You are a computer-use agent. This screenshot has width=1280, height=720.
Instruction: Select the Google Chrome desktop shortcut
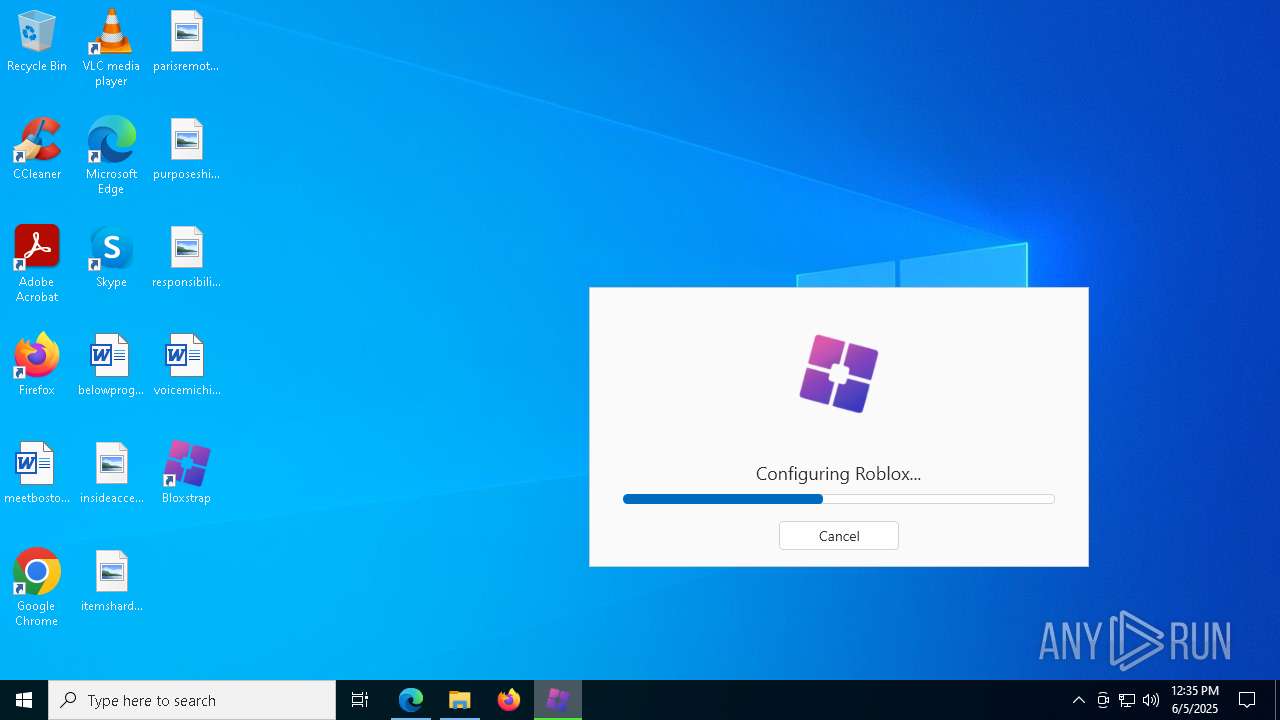[x=37, y=588]
